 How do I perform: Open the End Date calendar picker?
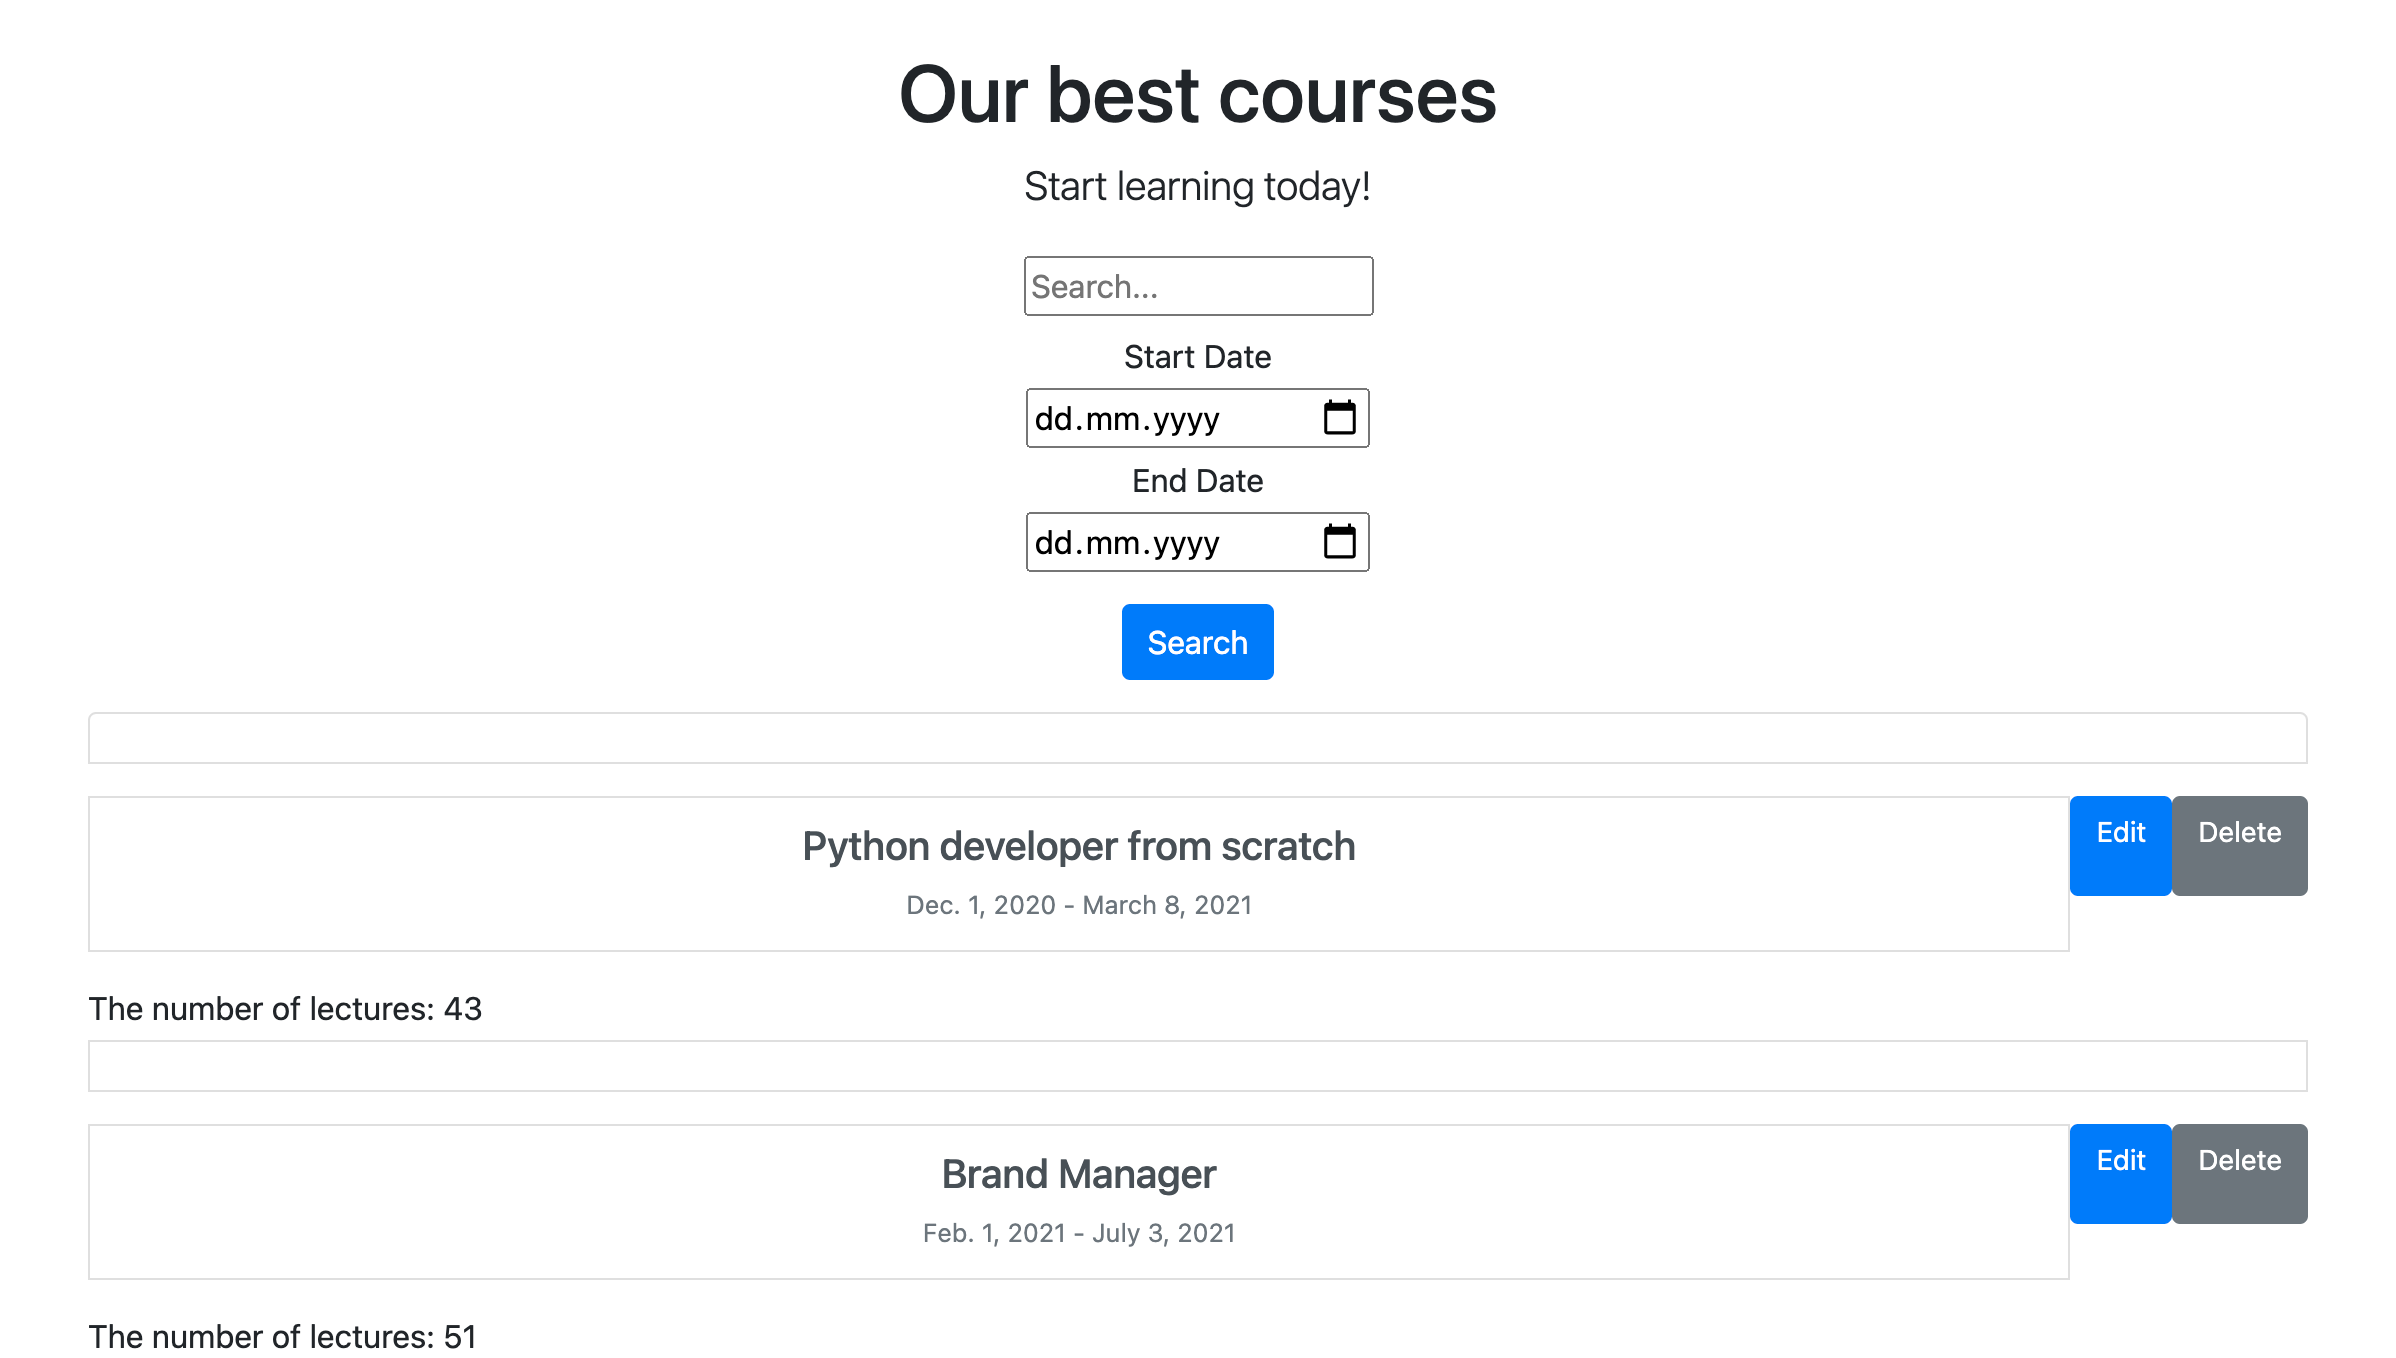tap(1340, 542)
